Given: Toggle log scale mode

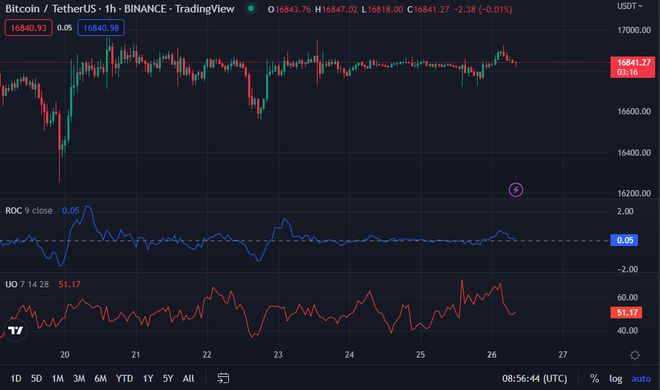Looking at the screenshot, I should click(616, 378).
